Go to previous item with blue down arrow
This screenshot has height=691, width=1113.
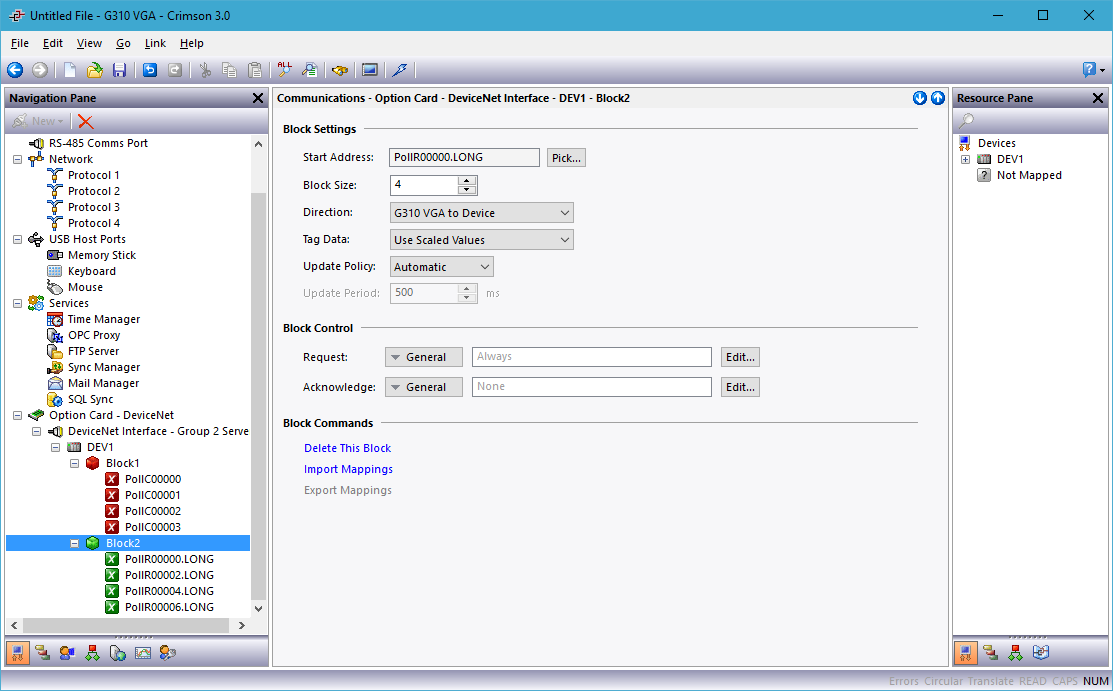pos(920,98)
